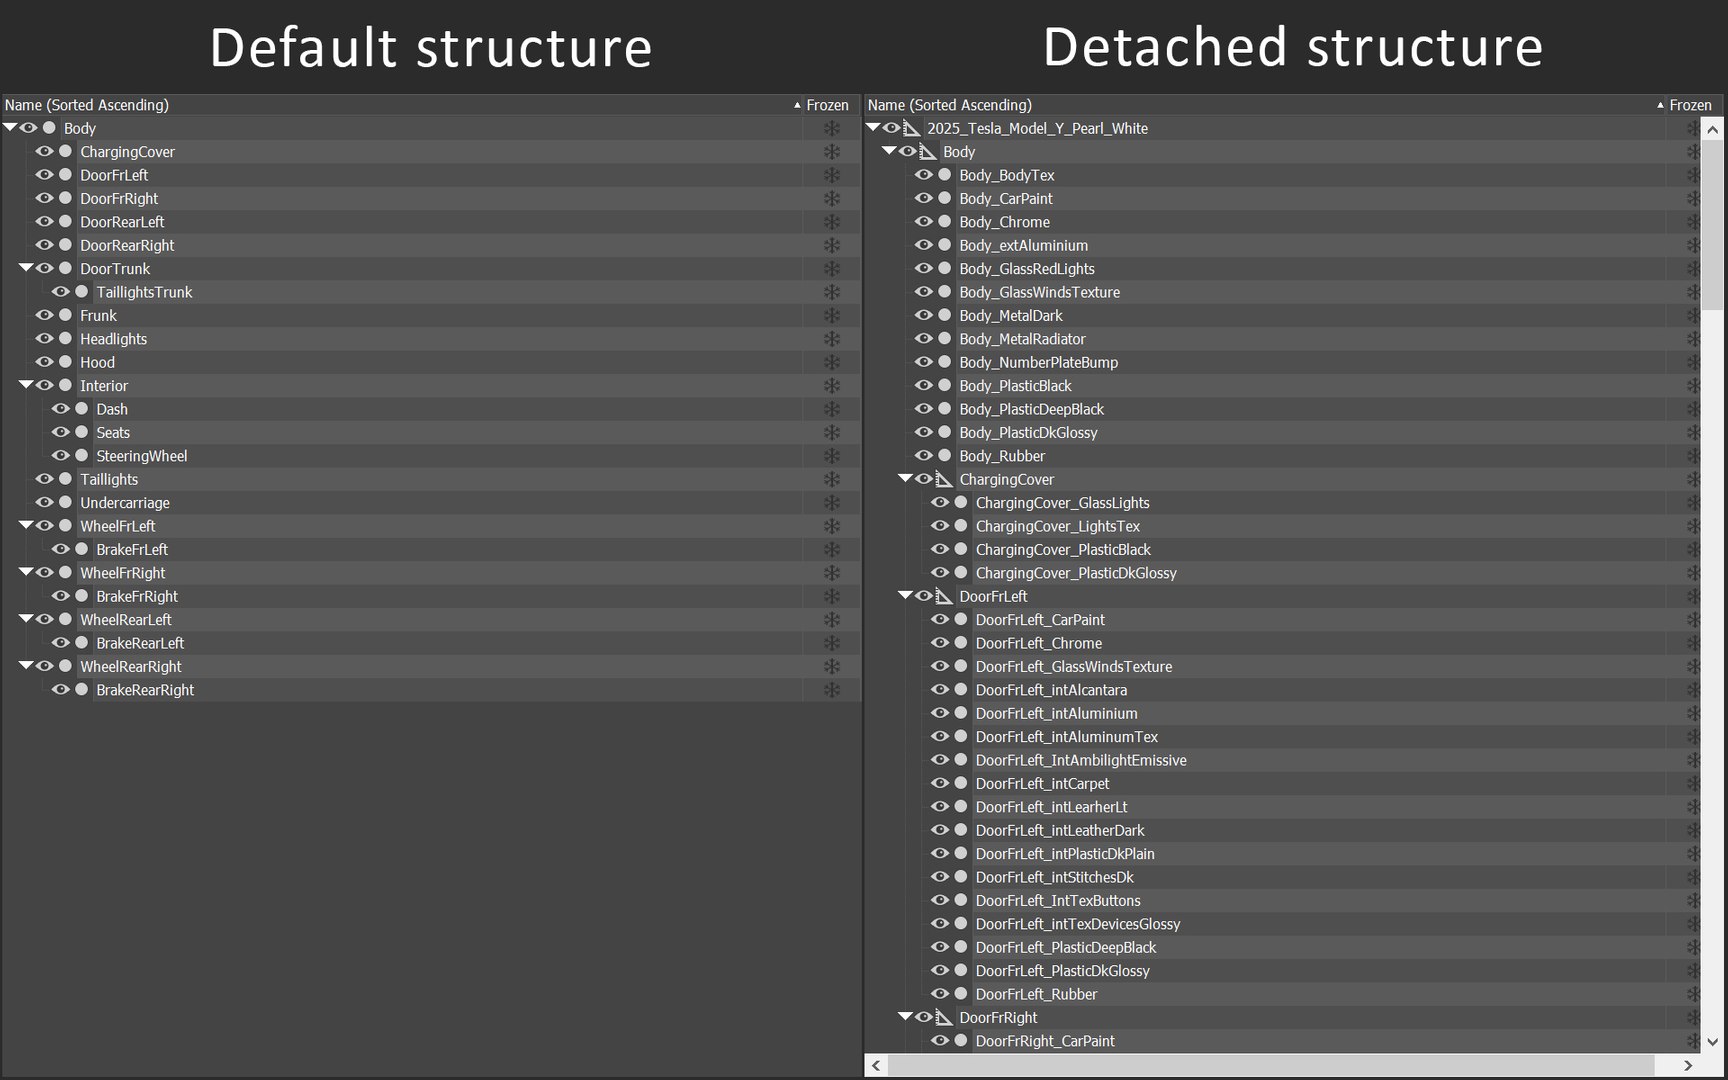Viewport: 1728px width, 1080px height.
Task: Select the DoorFrRight_CarPaint row
Action: pos(1283,1041)
